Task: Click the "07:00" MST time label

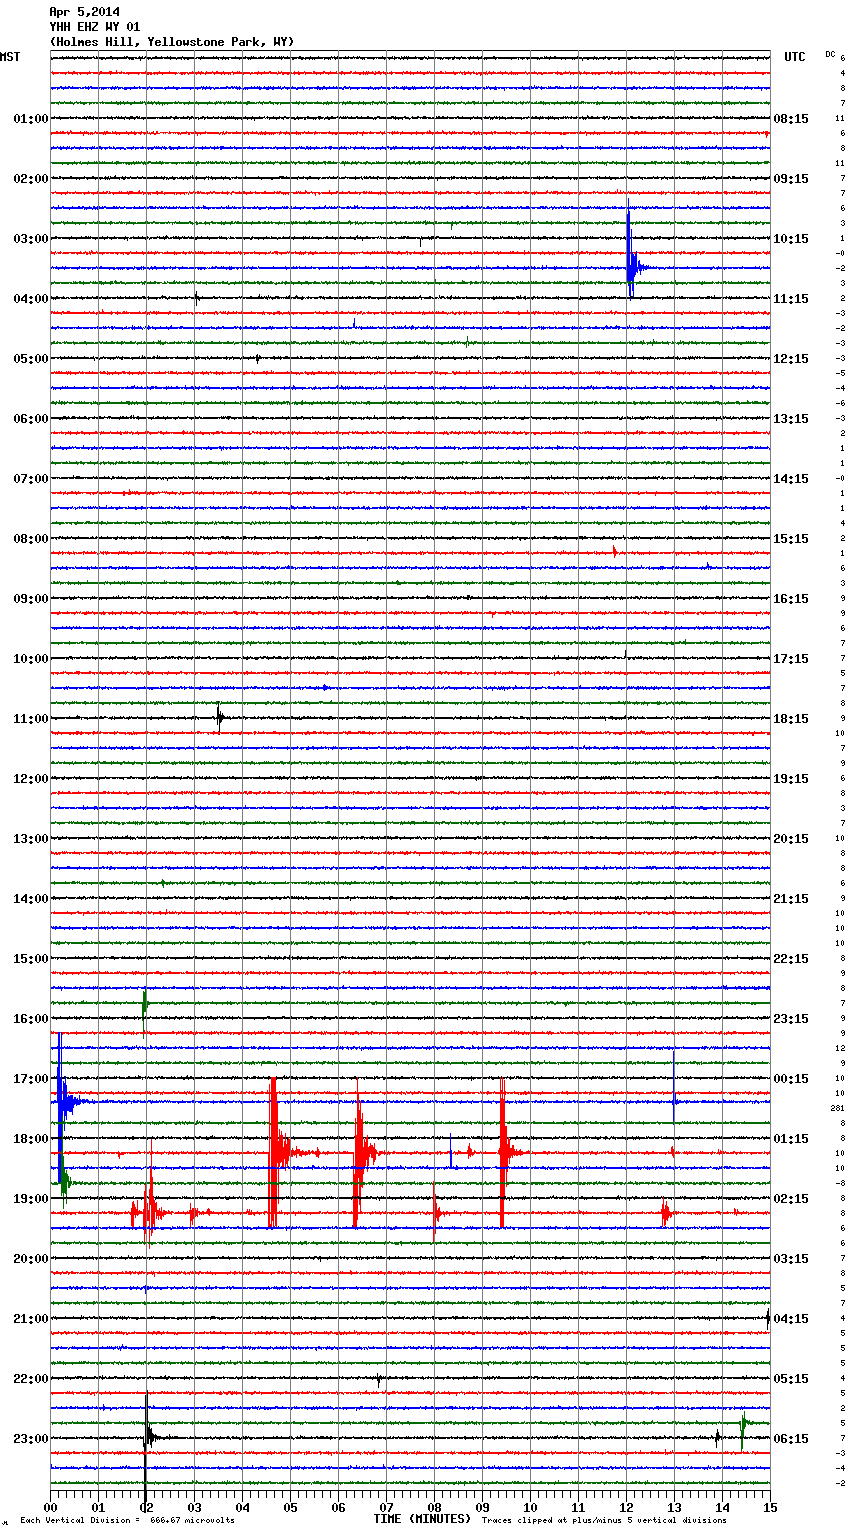Action: (x=31, y=479)
